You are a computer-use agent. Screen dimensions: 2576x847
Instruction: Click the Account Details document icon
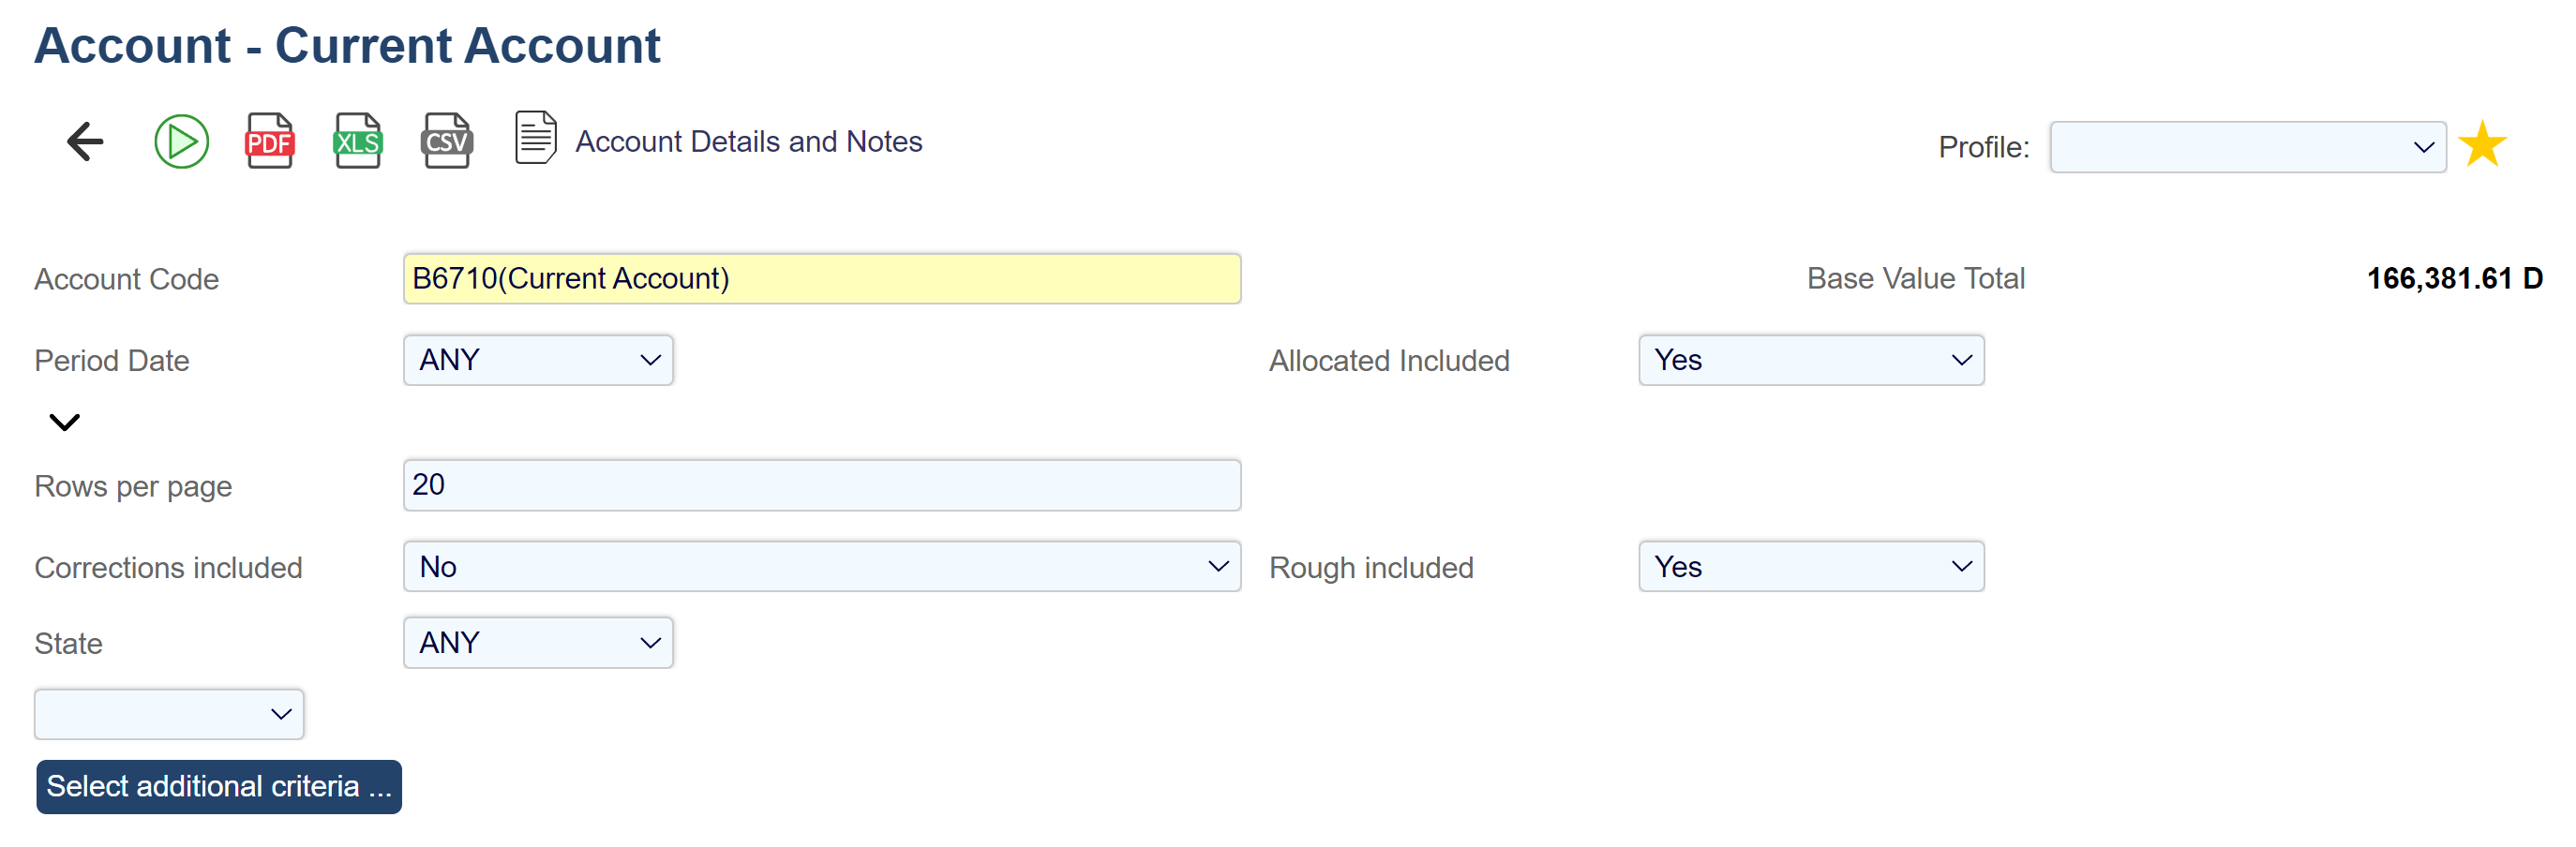(x=535, y=138)
